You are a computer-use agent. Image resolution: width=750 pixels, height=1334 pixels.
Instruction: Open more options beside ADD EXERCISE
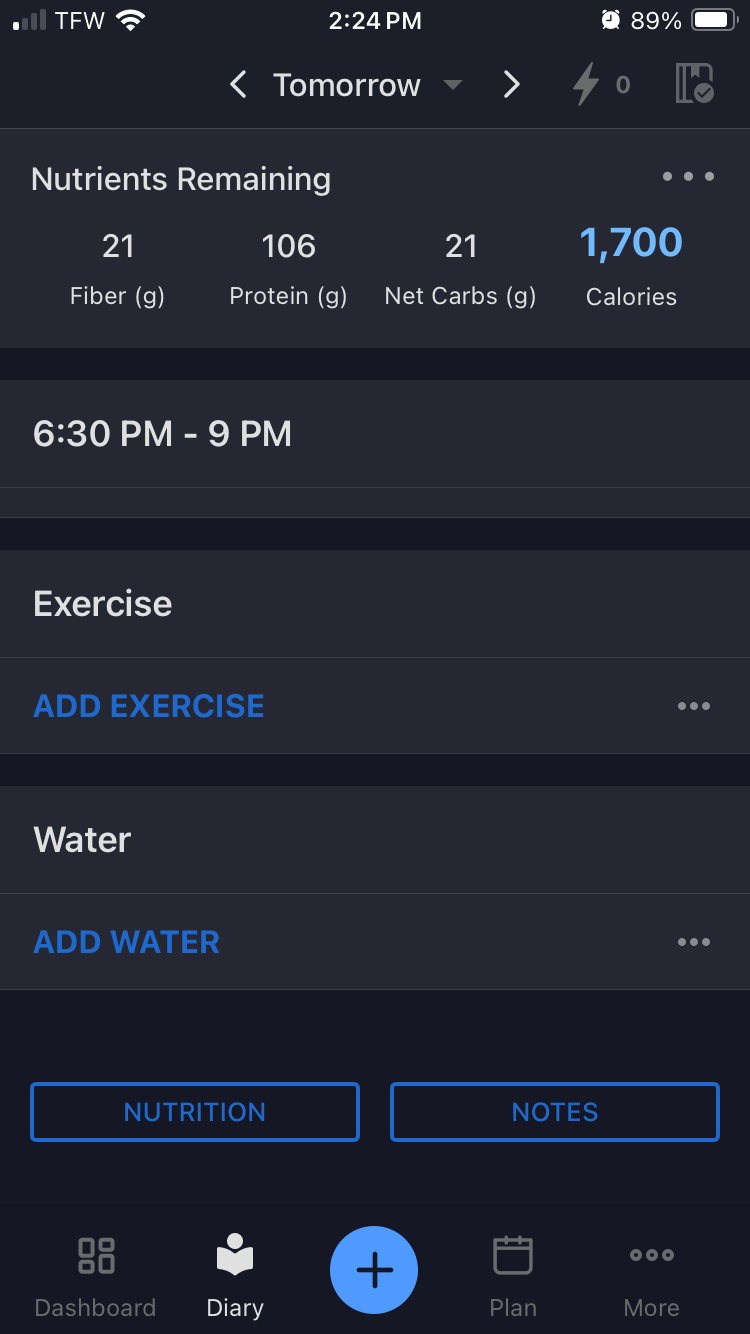pyautogui.click(x=694, y=706)
